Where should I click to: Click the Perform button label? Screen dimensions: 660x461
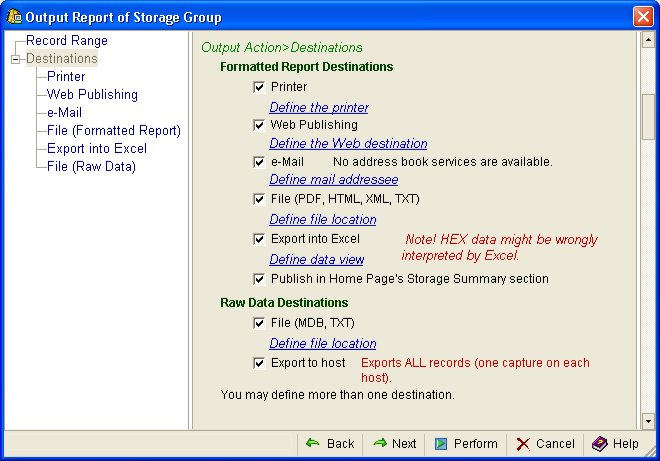tap(476, 444)
